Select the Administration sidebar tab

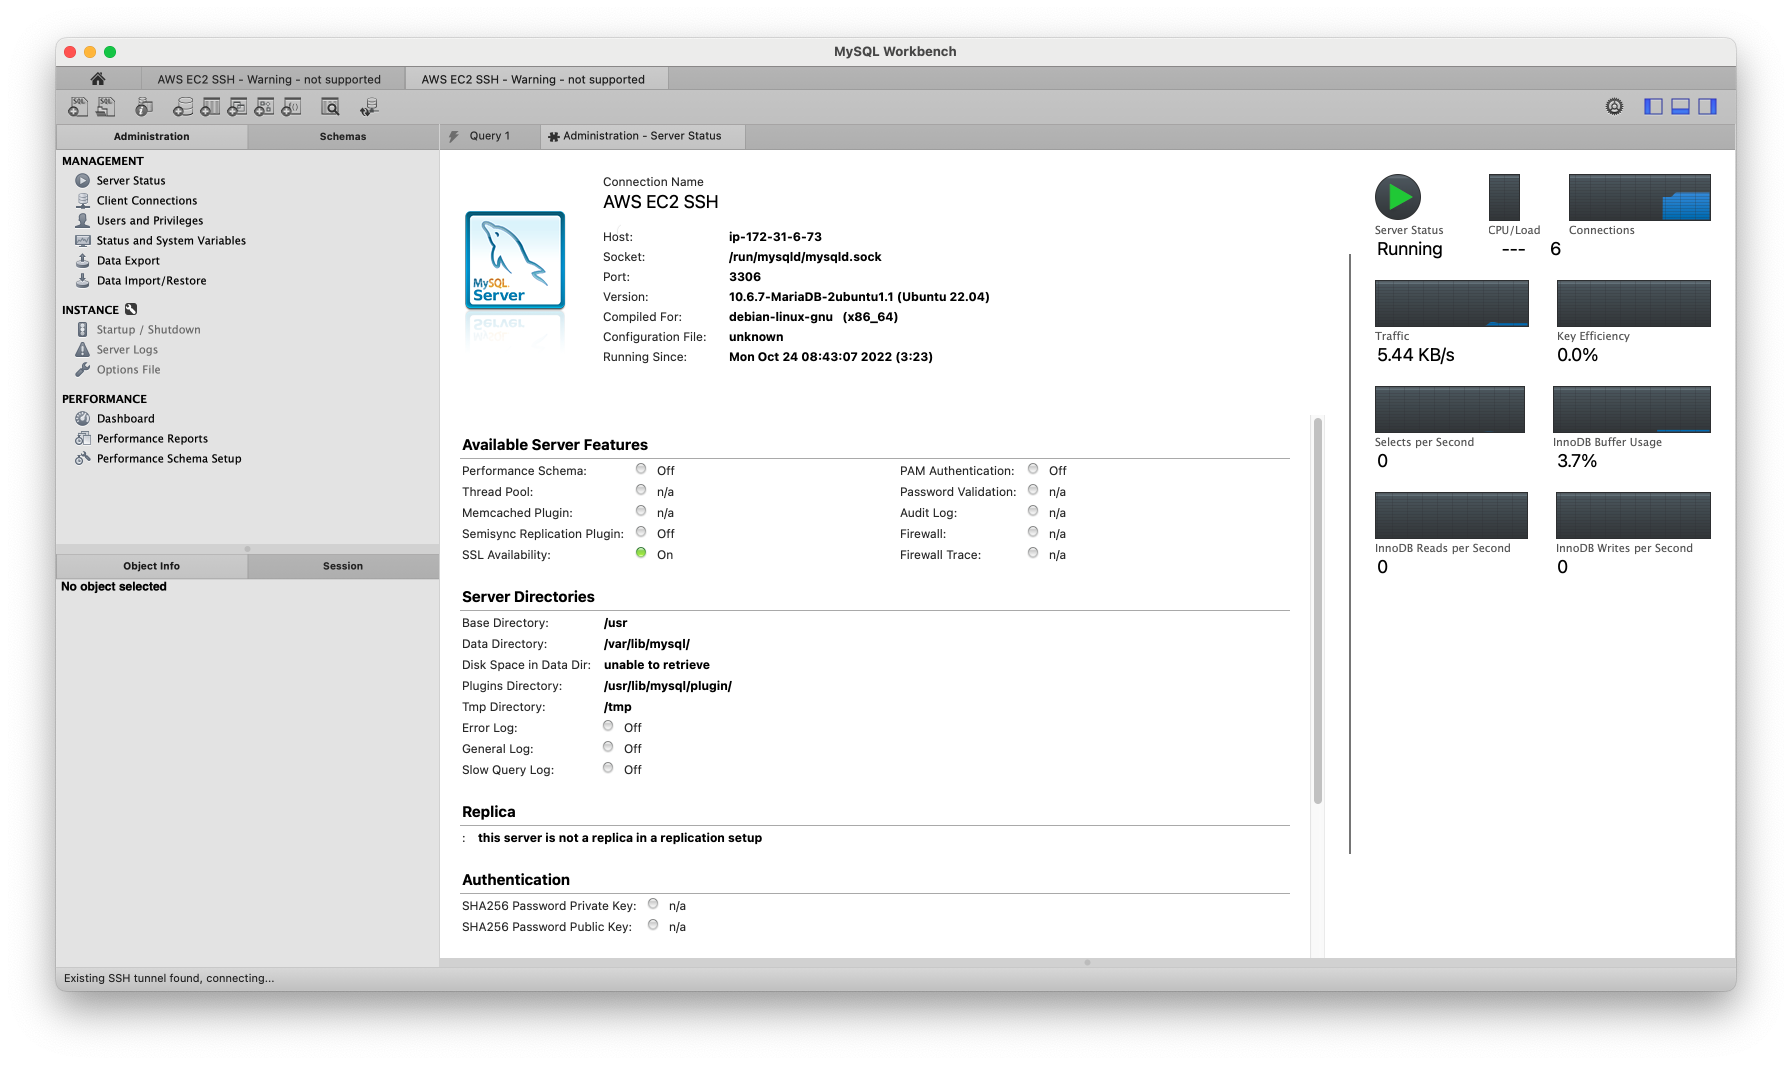click(x=151, y=136)
